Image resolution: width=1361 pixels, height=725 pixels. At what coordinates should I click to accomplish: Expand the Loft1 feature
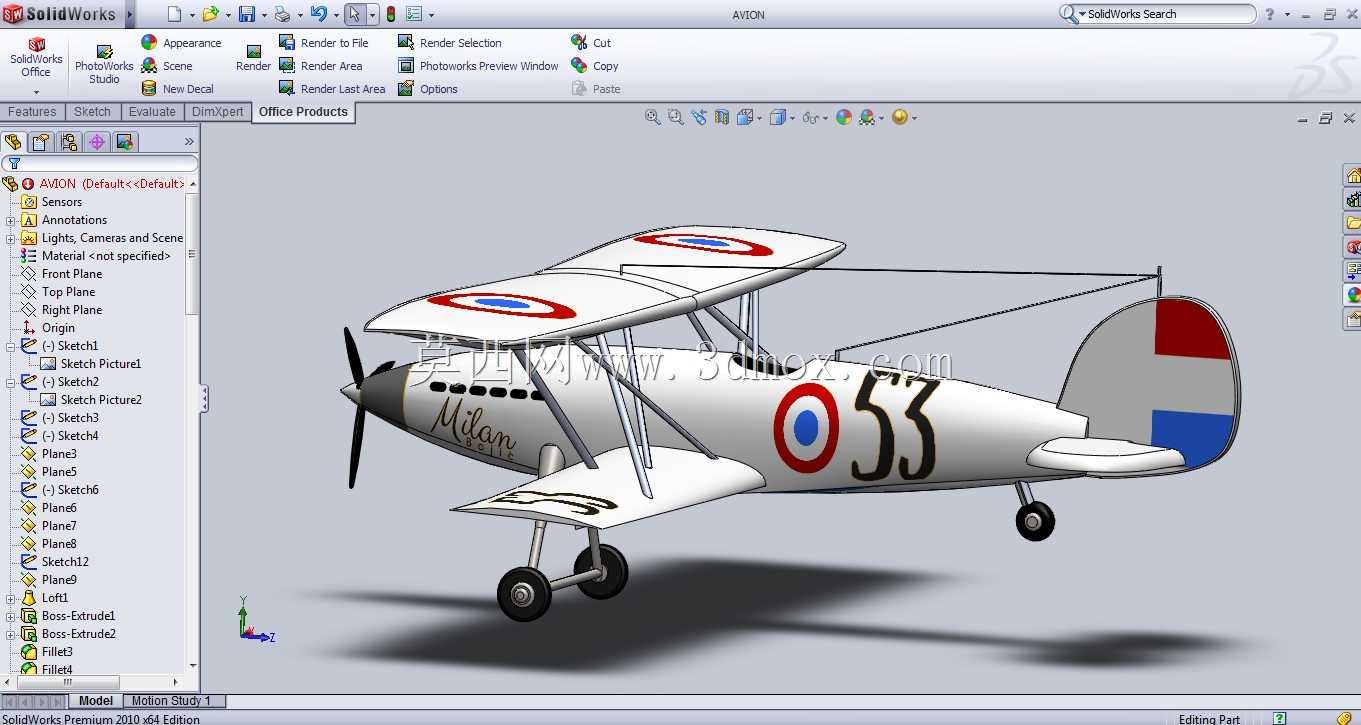pos(11,598)
